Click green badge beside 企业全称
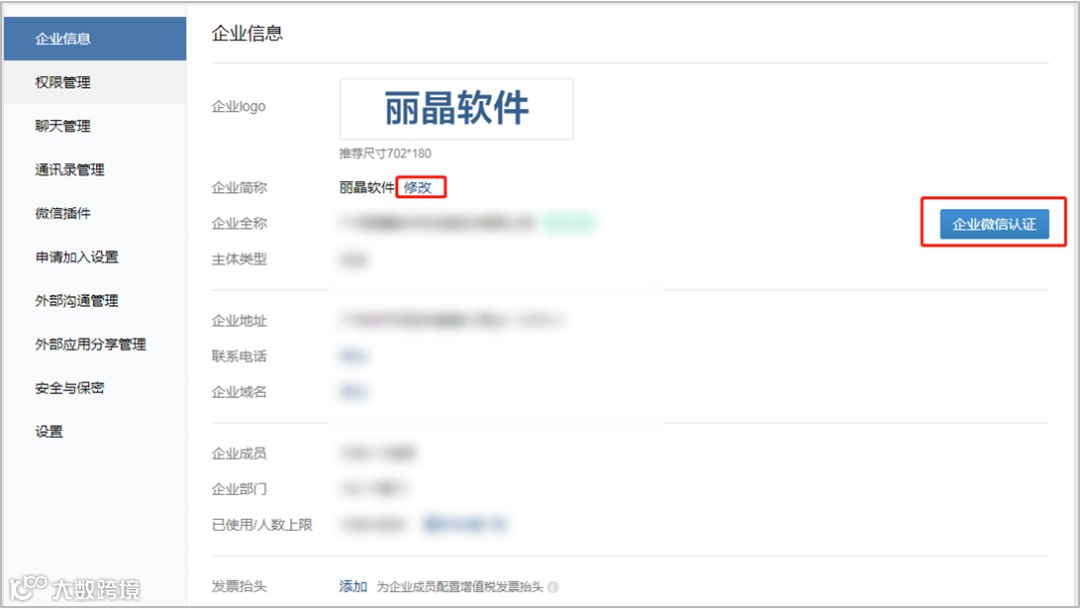This screenshot has width=1080, height=609. (569, 223)
